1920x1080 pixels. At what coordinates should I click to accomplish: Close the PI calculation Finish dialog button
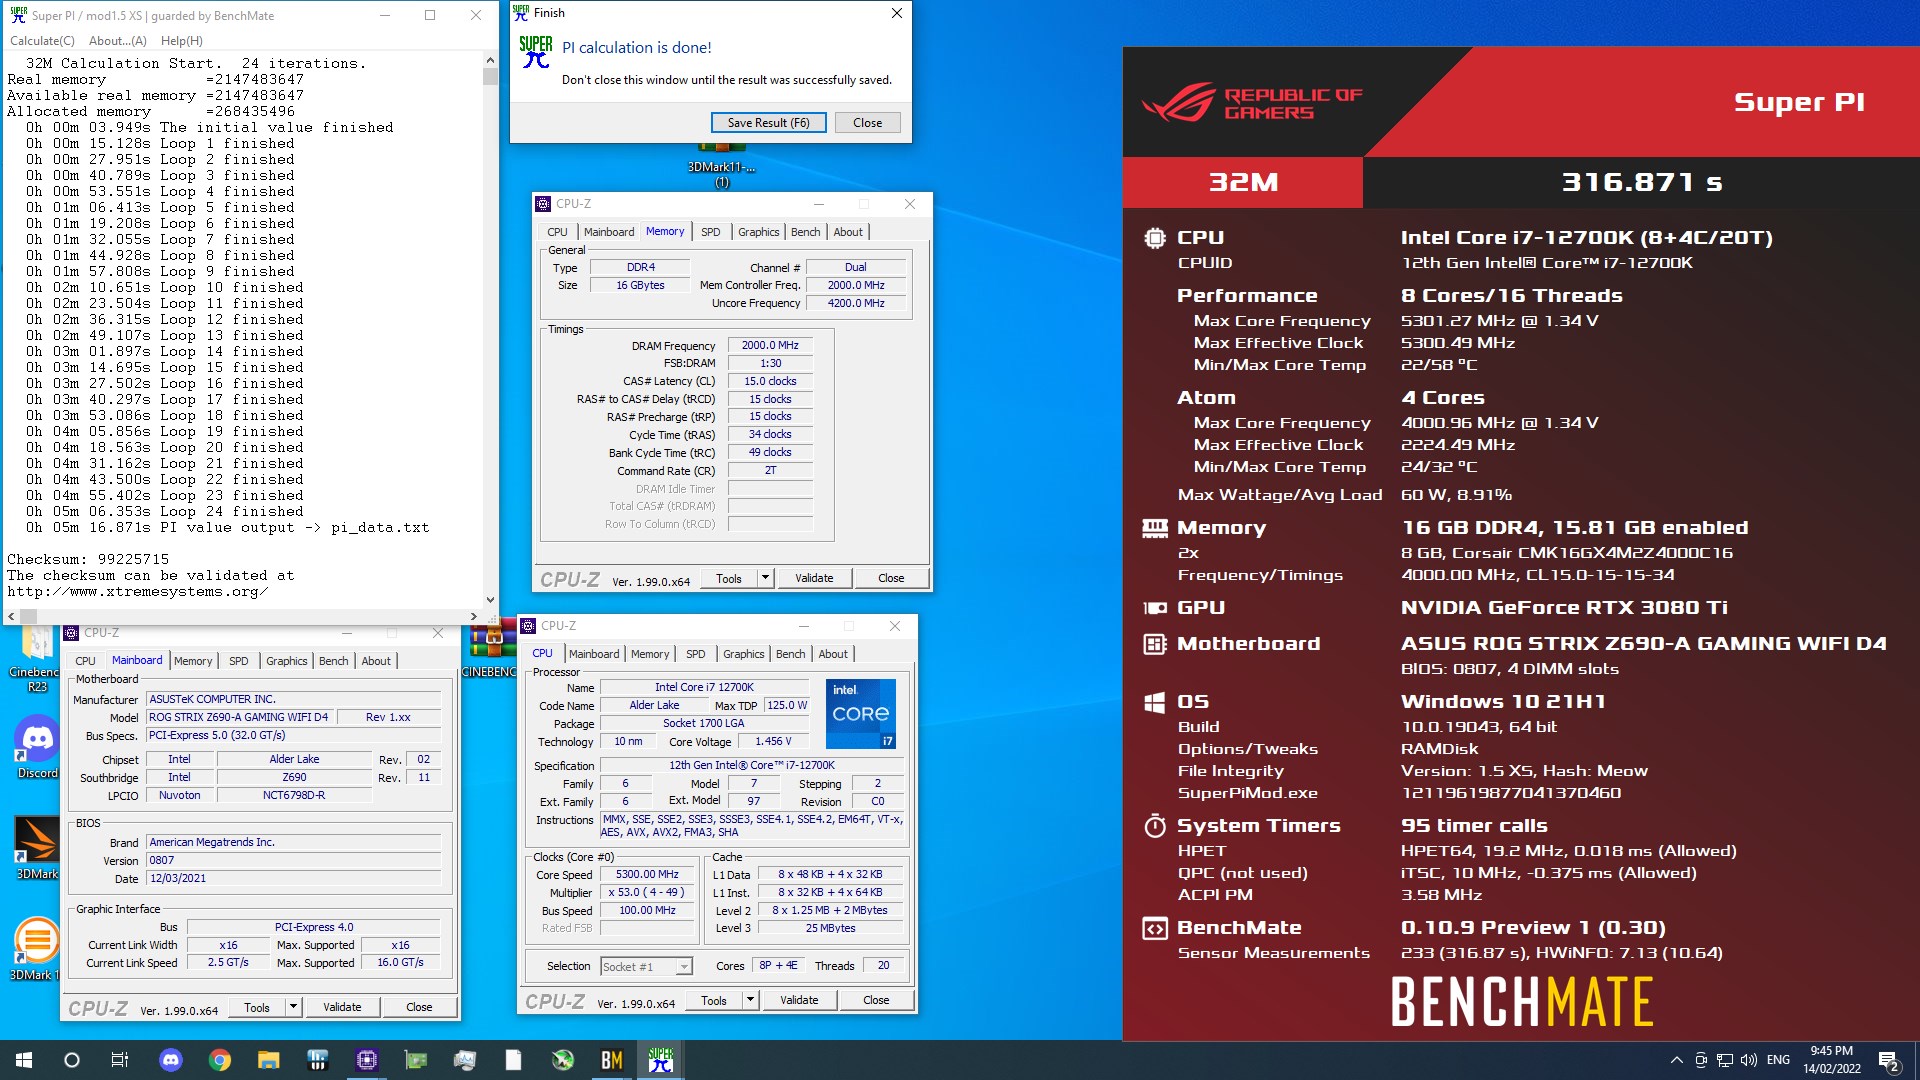867,123
